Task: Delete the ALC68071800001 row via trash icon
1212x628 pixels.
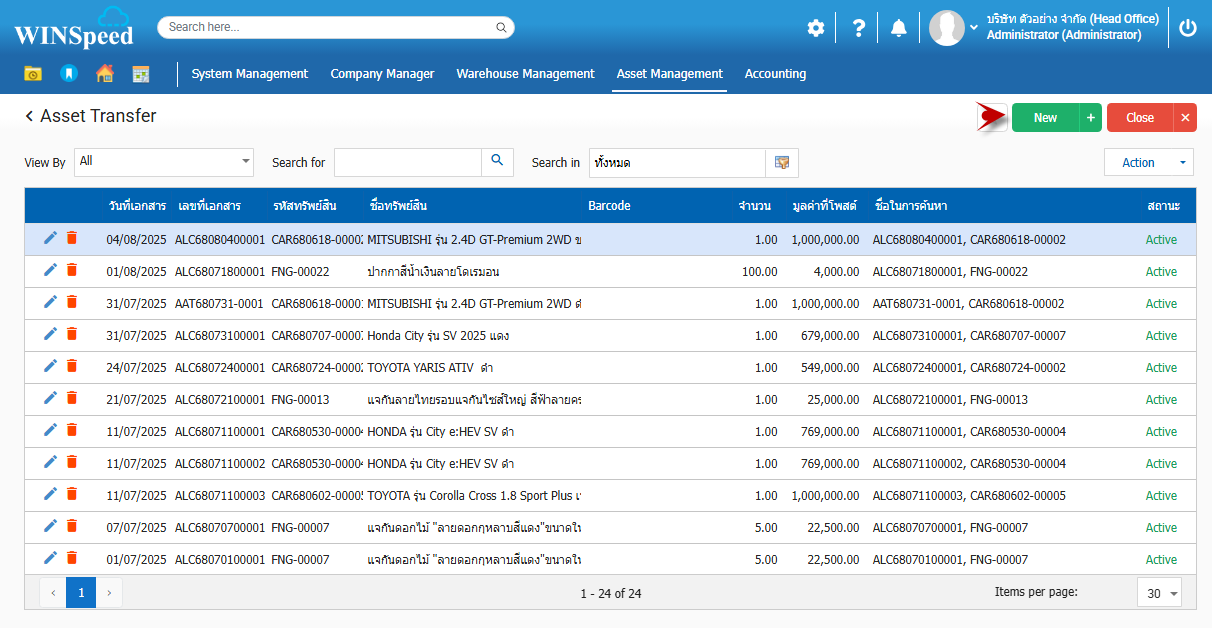Action: click(72, 270)
